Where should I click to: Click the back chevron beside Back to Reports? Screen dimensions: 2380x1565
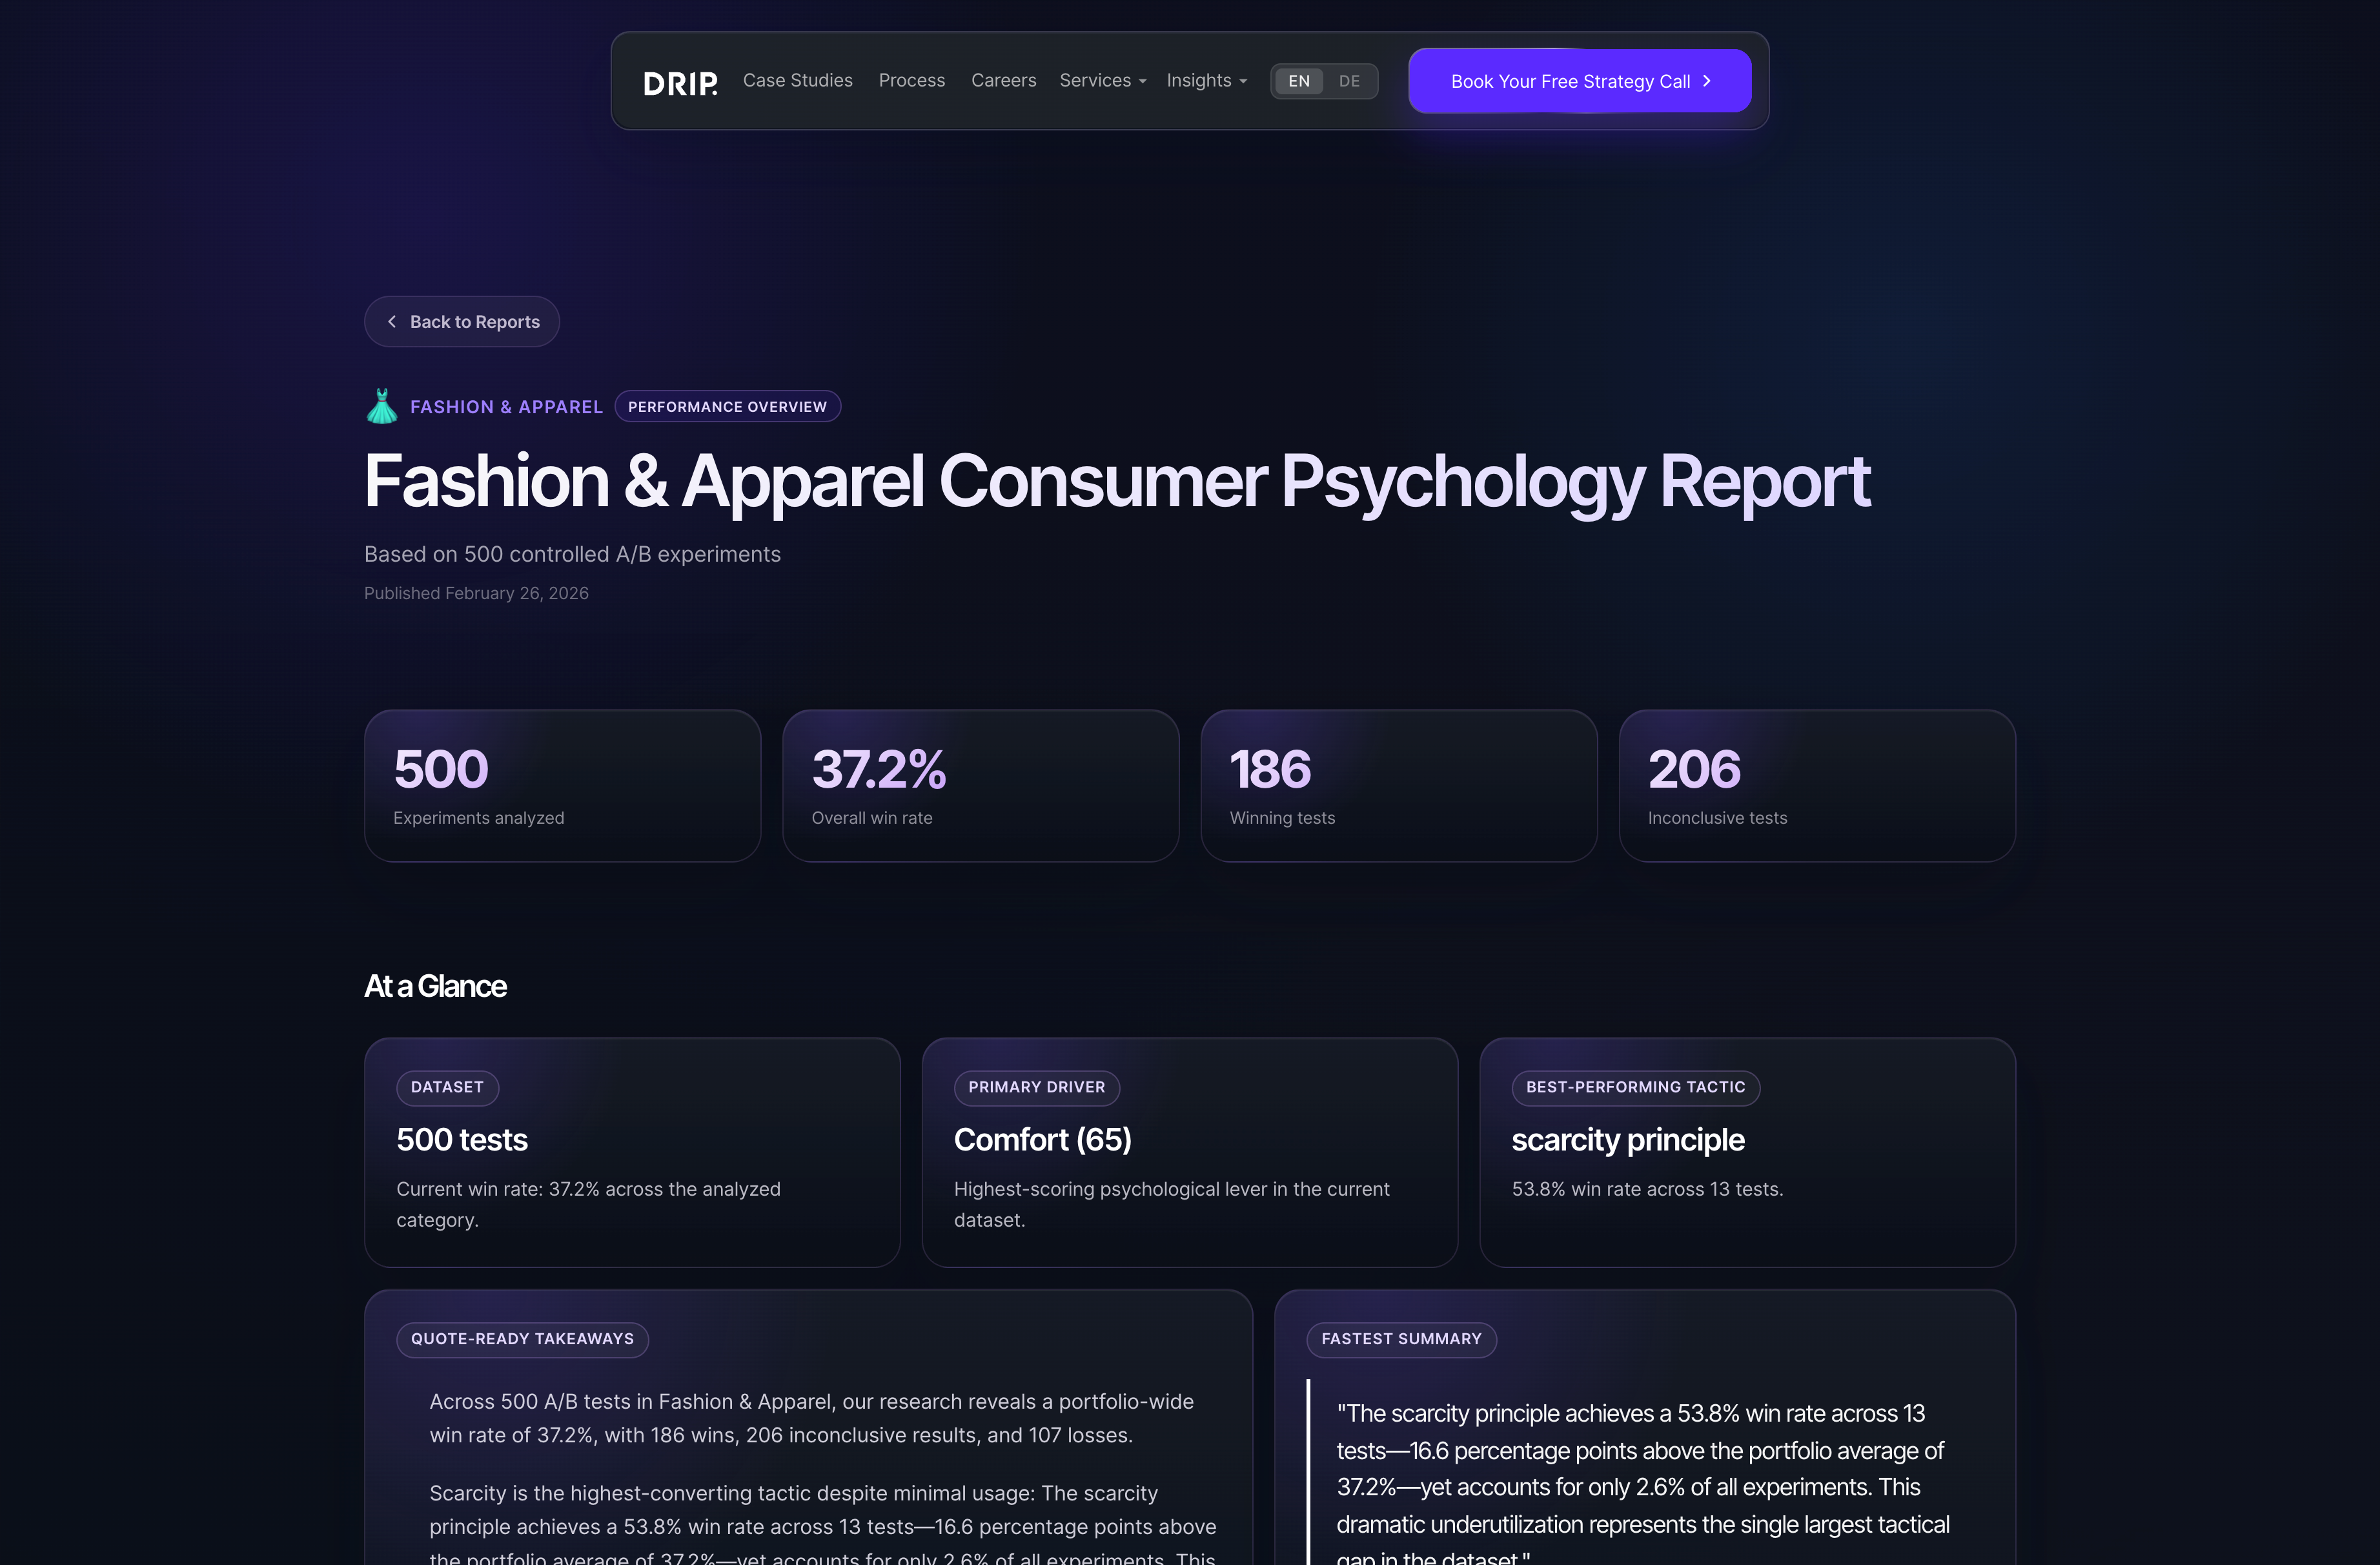392,322
